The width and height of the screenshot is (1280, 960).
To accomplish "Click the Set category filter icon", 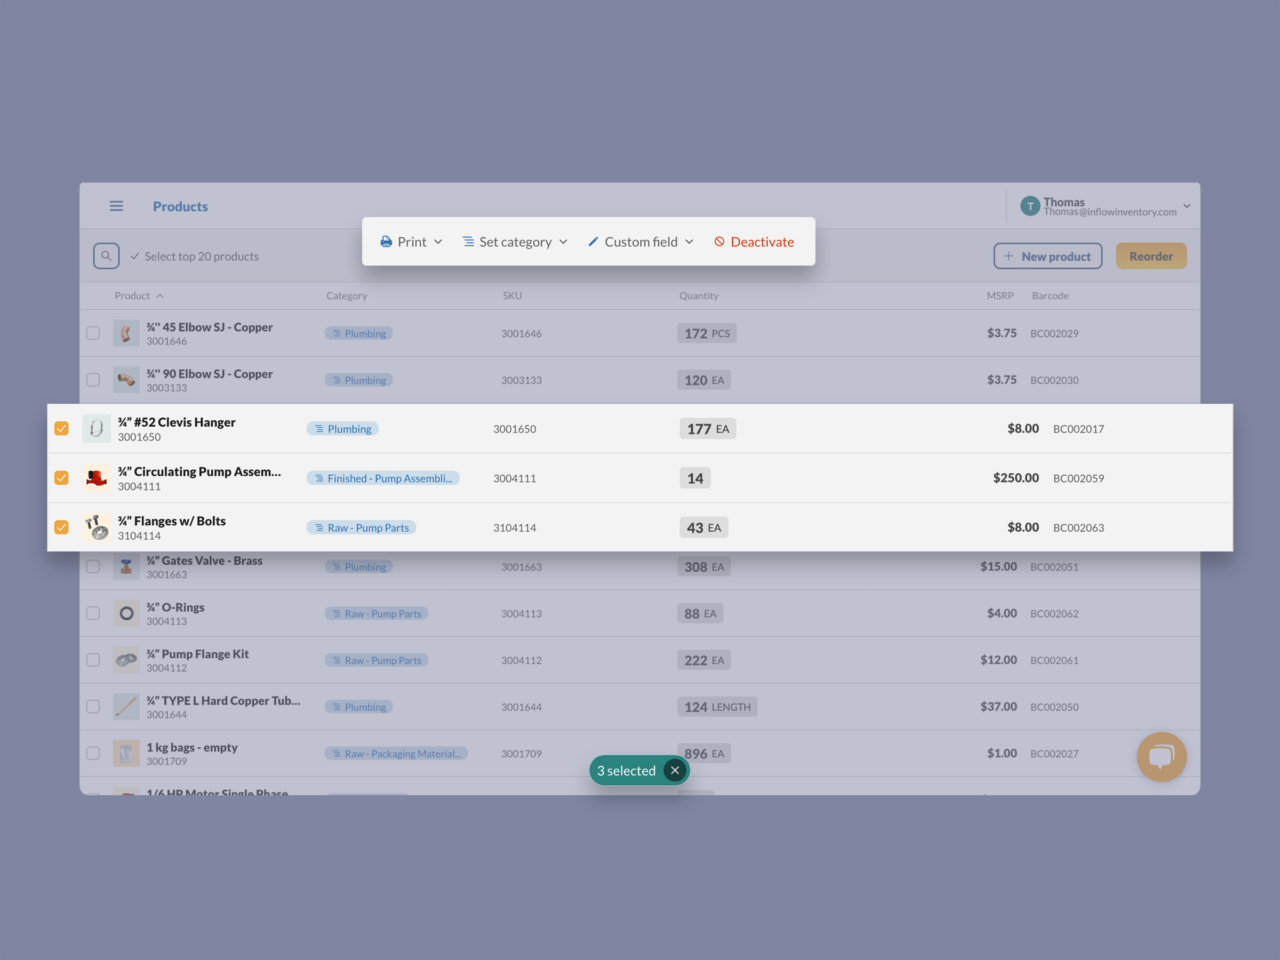I will click(468, 241).
